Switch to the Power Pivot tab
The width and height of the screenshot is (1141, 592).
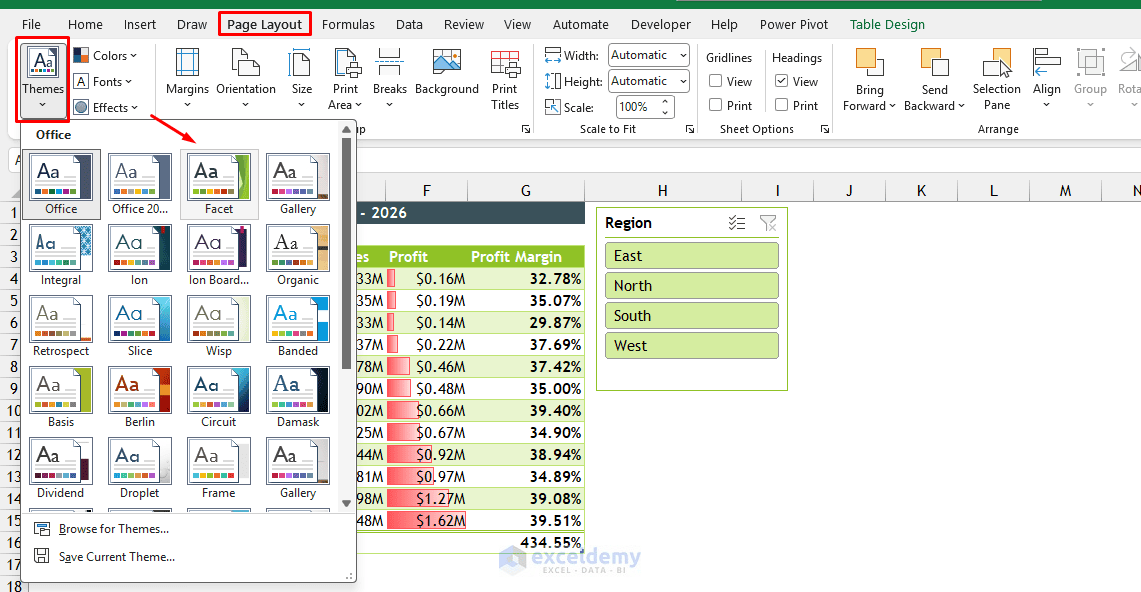(x=794, y=25)
